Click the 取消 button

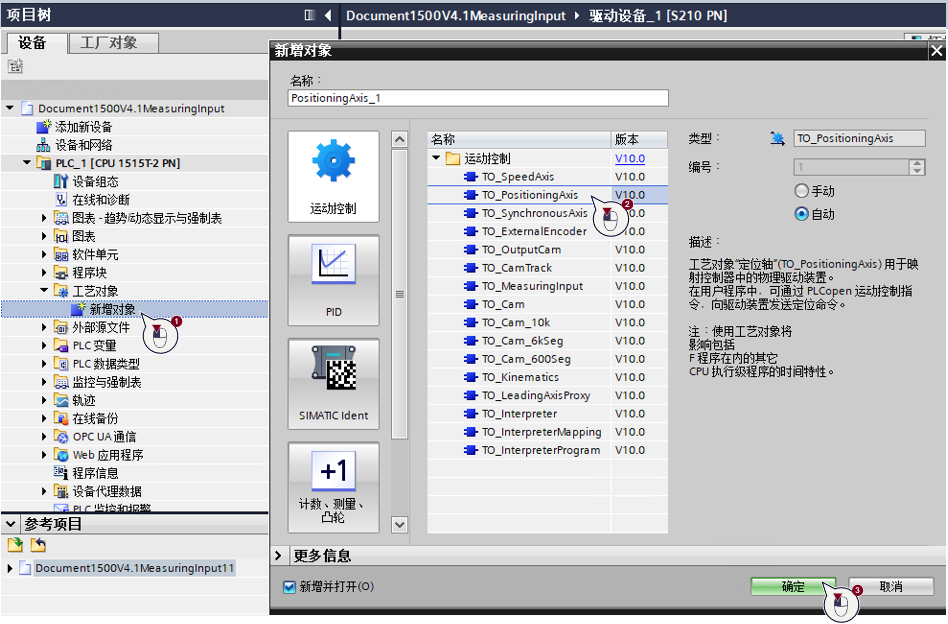[x=891, y=587]
